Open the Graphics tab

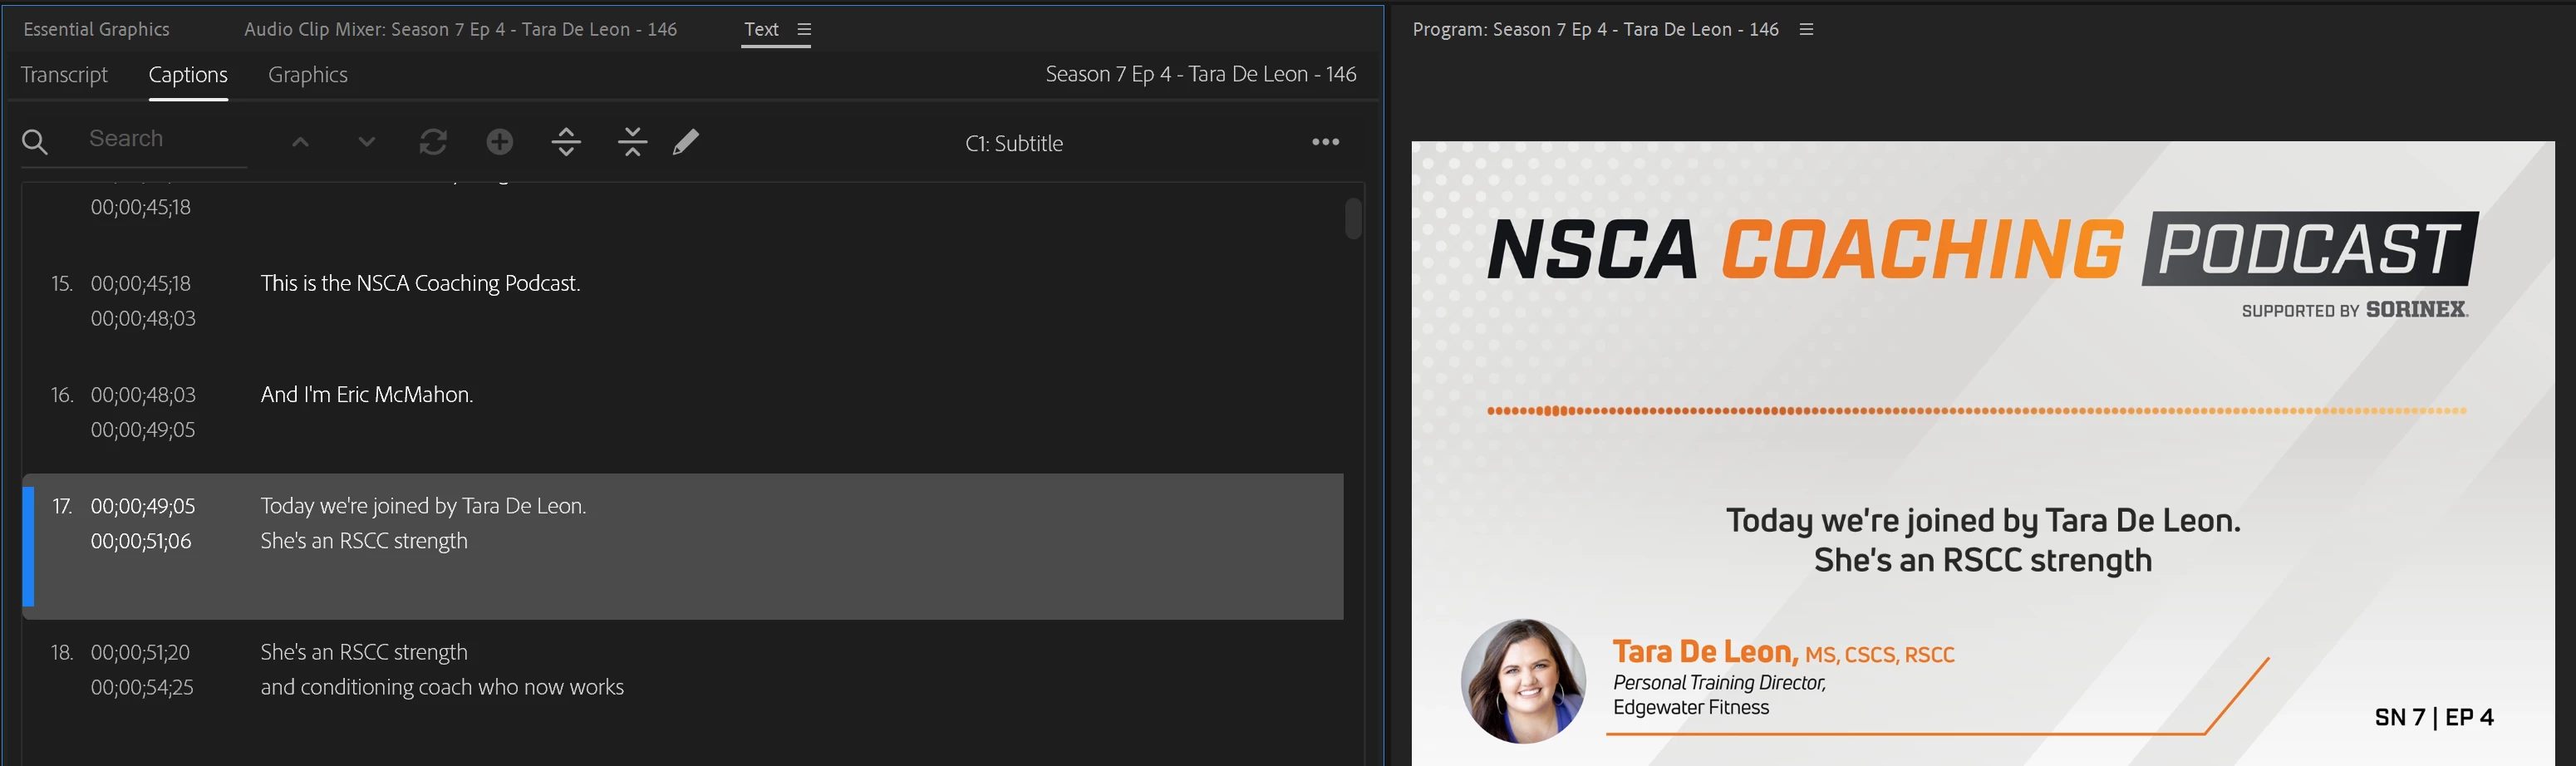tap(308, 75)
